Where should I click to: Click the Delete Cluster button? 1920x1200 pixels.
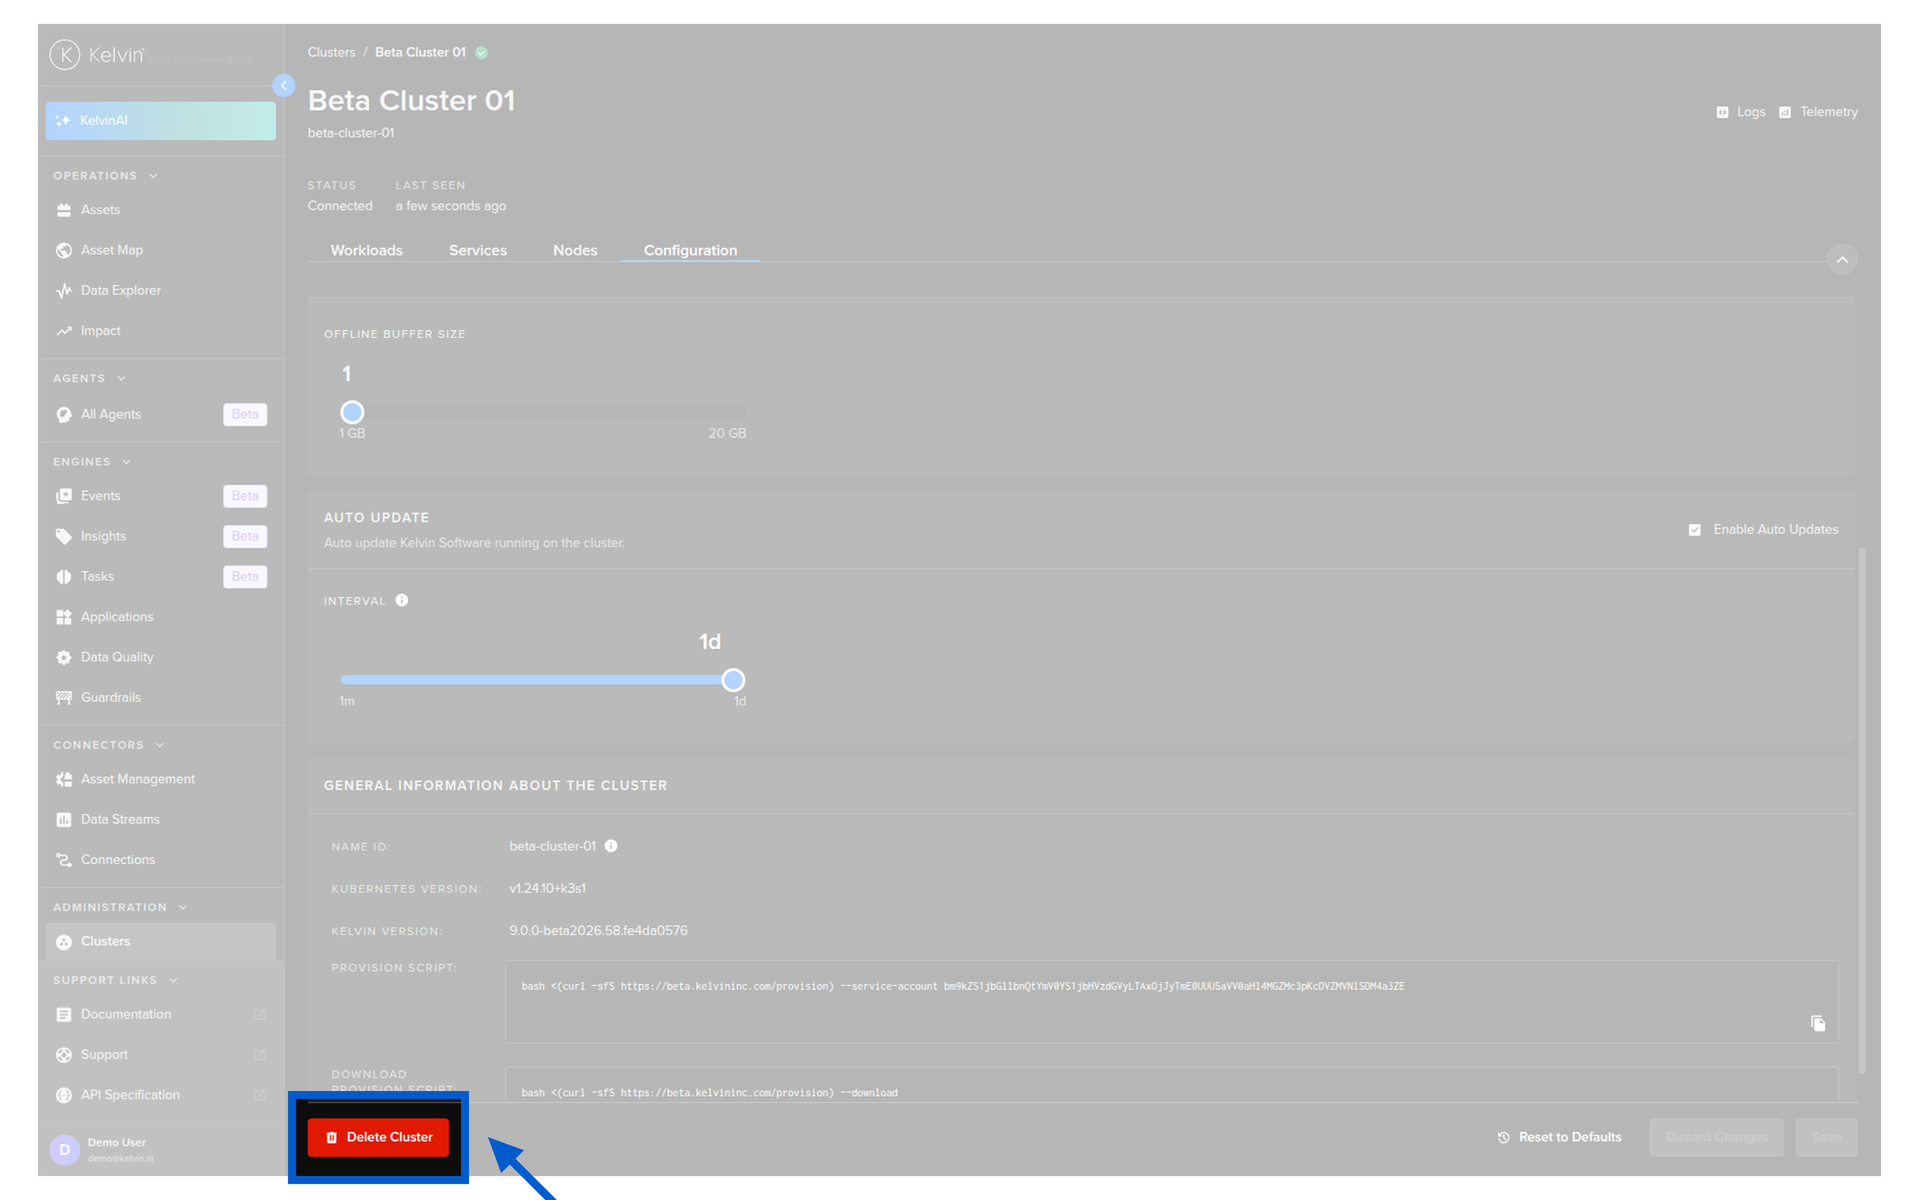point(378,1138)
